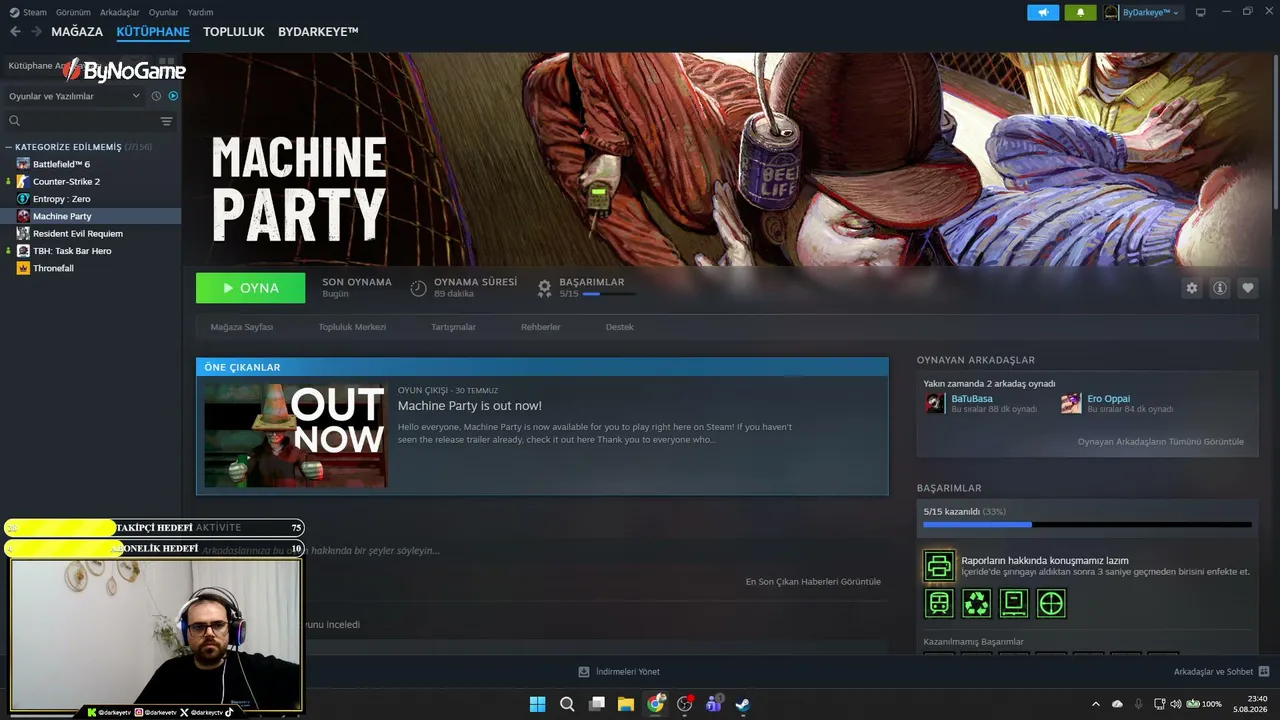
Task: Open the Arkadaşlar menu
Action: coord(120,12)
